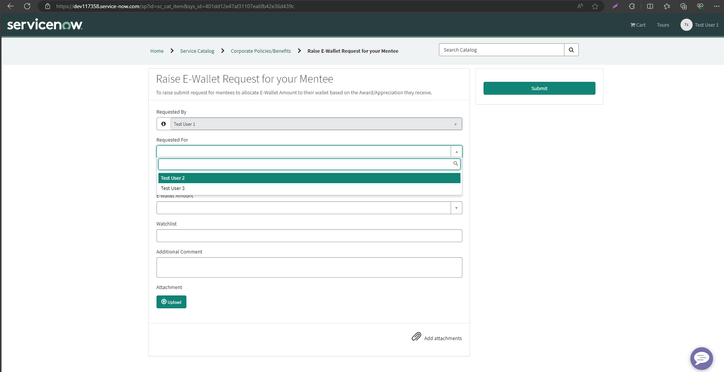Click the Requested By label
Screen dimensions: 724x372
(171, 112)
